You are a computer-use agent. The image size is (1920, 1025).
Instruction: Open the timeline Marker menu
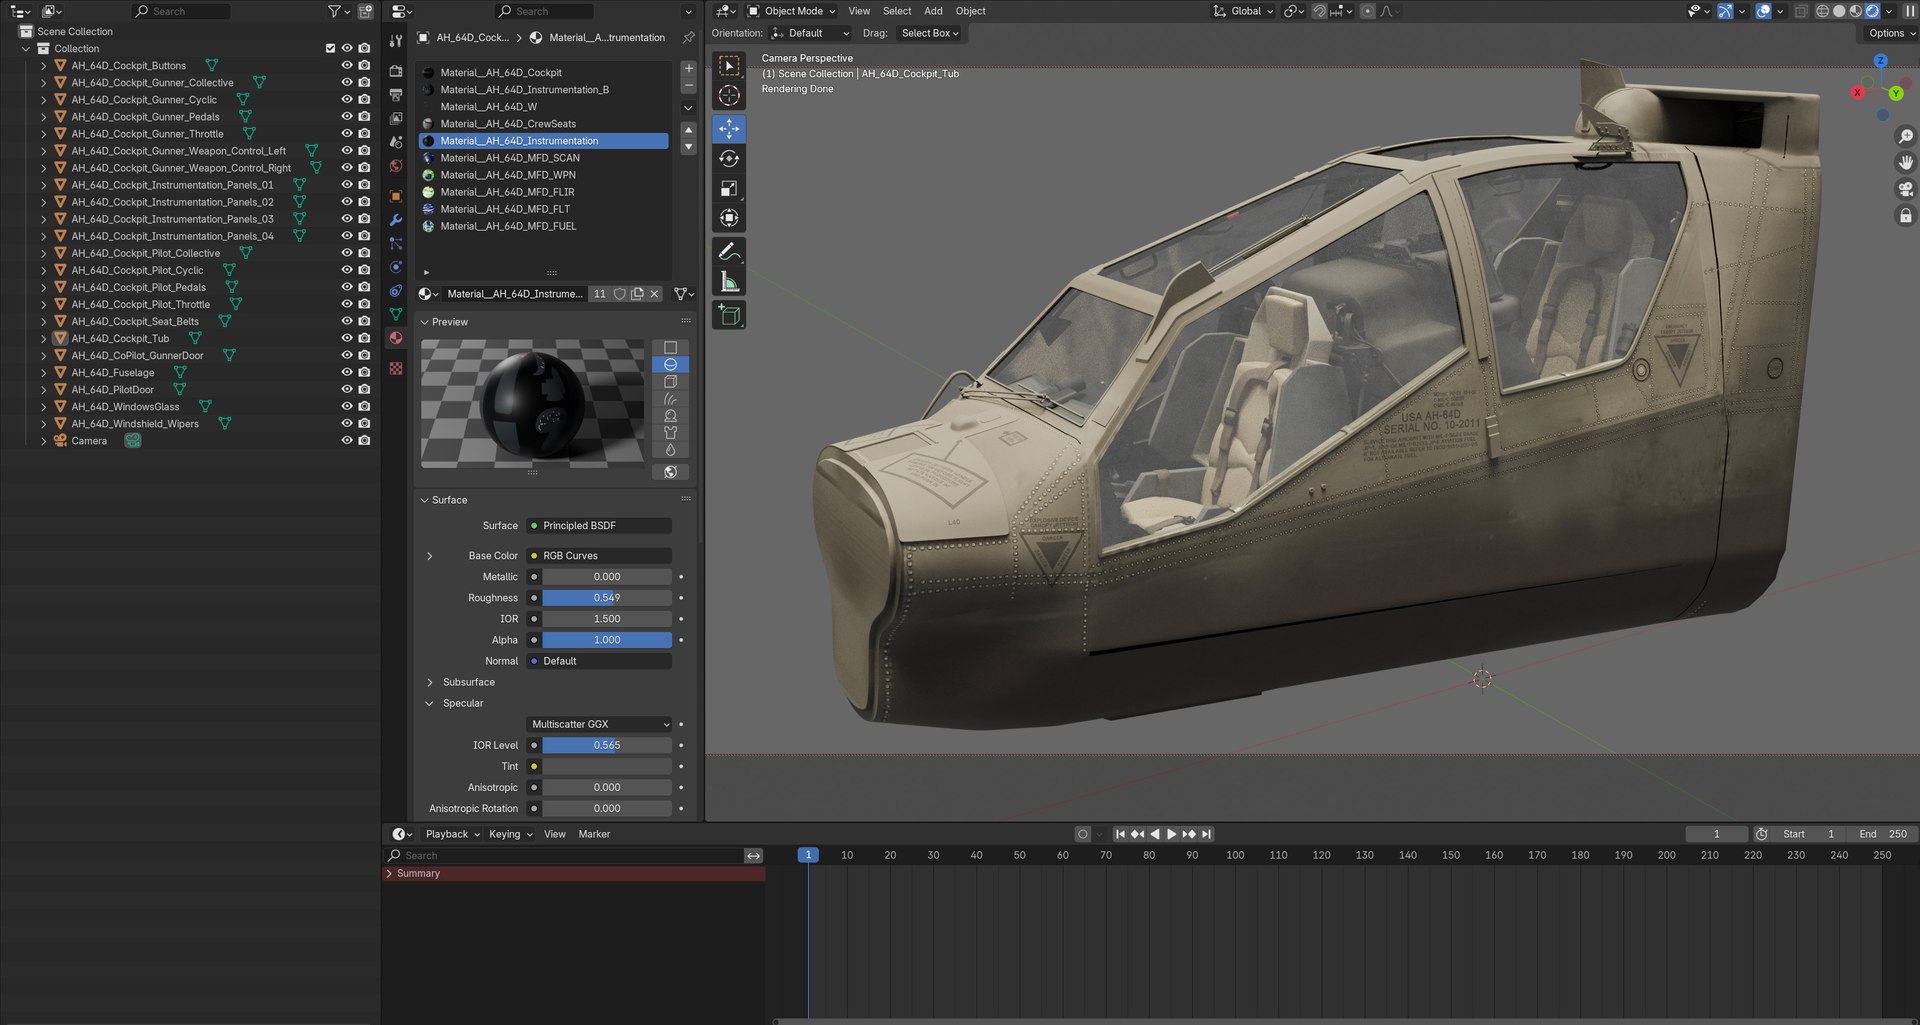tap(594, 835)
